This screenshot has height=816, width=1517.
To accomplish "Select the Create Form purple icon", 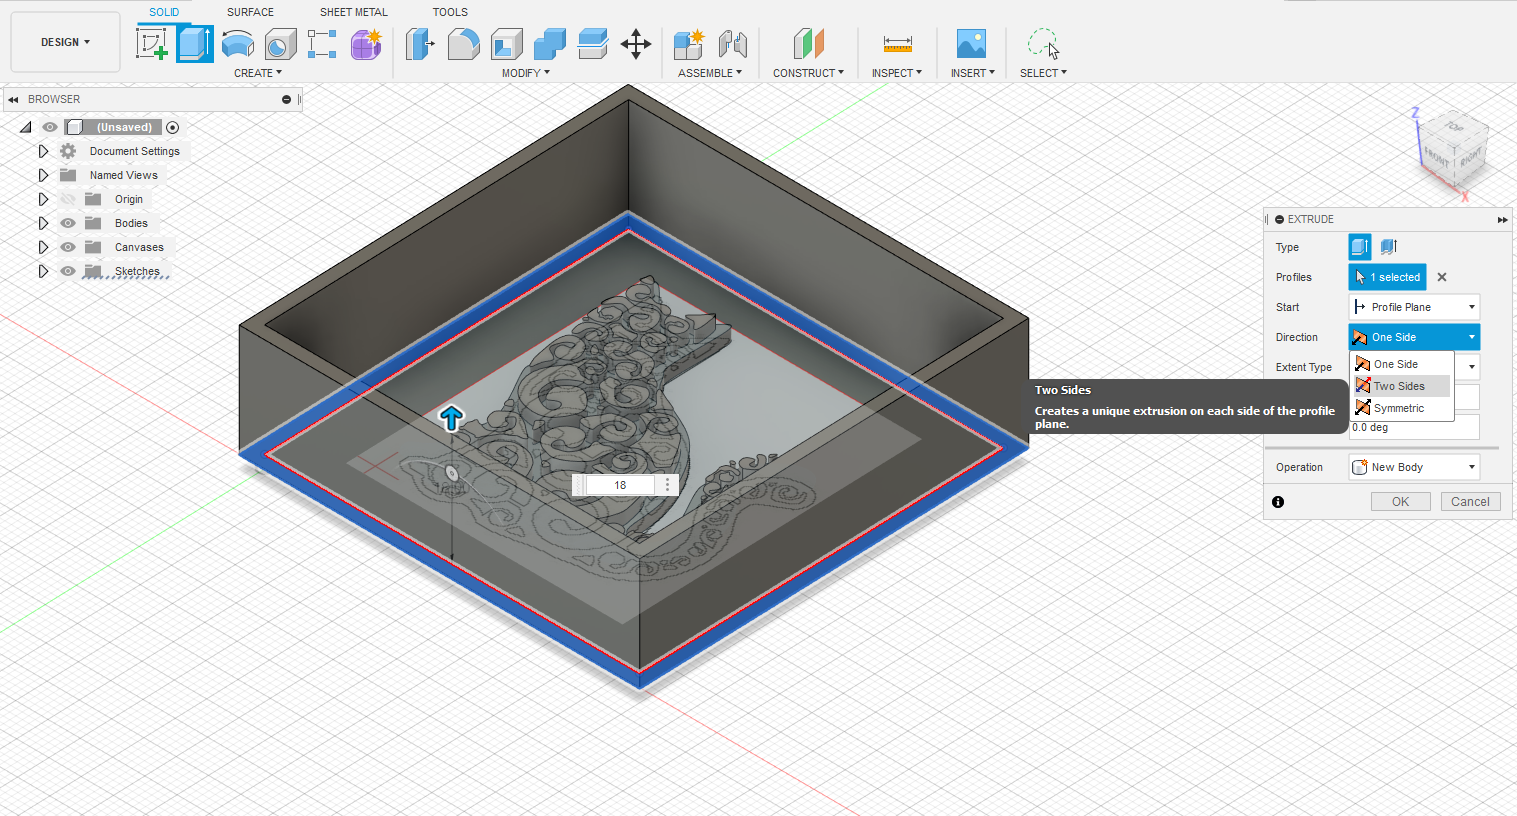I will click(366, 44).
